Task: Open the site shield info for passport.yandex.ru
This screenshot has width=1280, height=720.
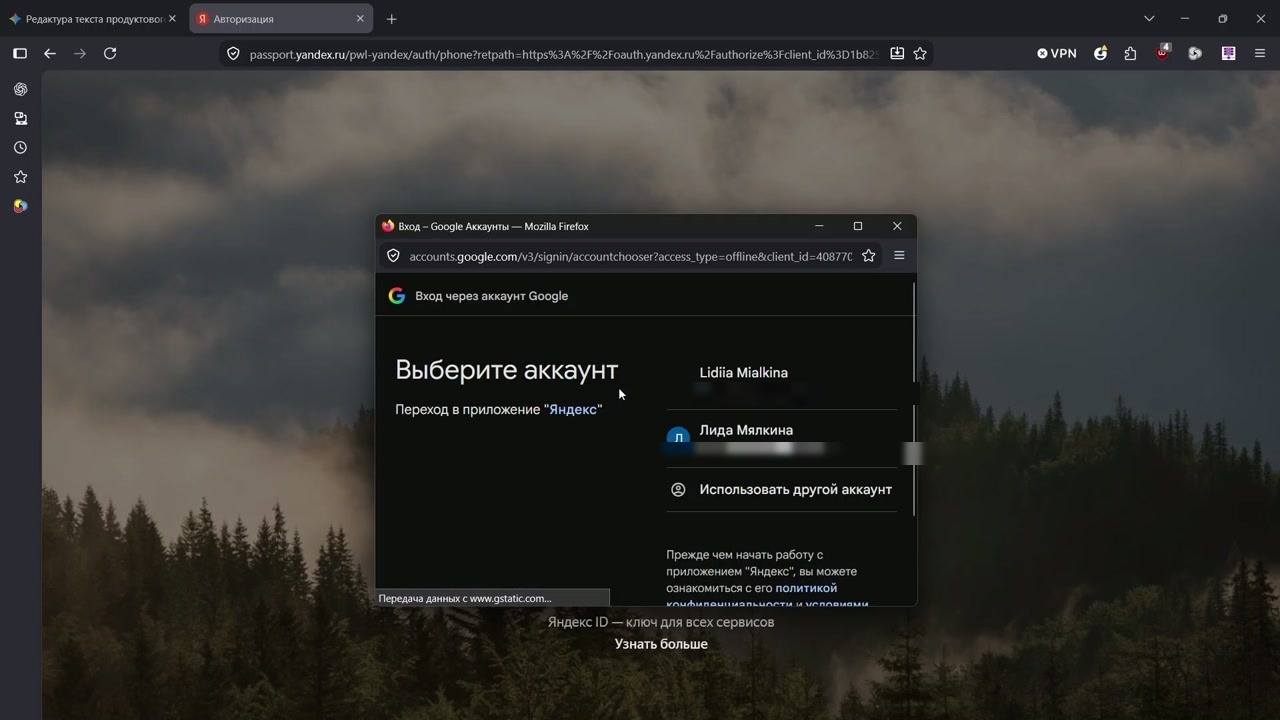Action: [233, 54]
